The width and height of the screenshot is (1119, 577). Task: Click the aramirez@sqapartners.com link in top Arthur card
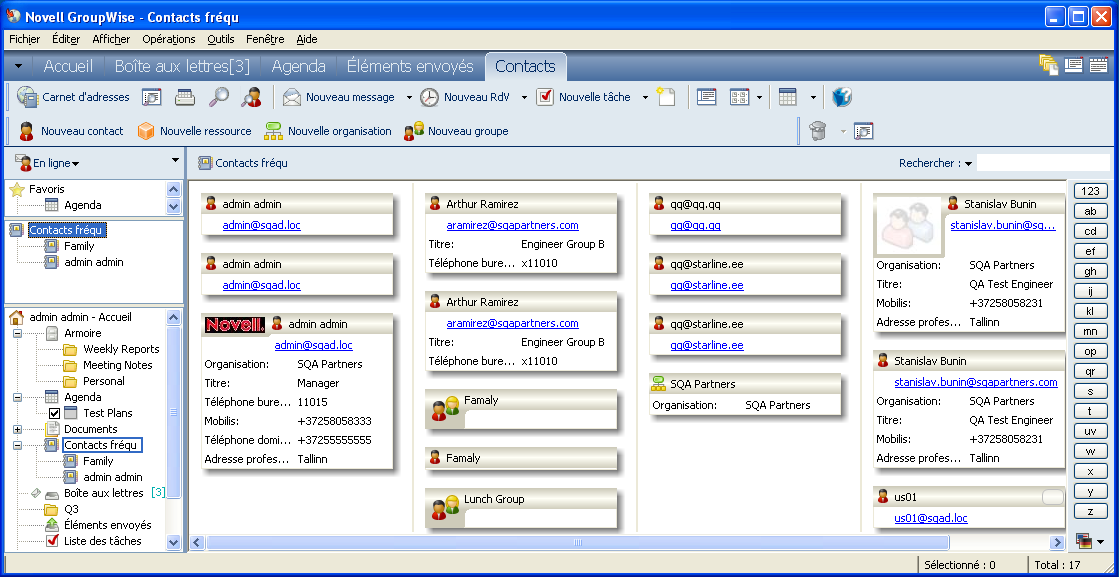click(512, 225)
